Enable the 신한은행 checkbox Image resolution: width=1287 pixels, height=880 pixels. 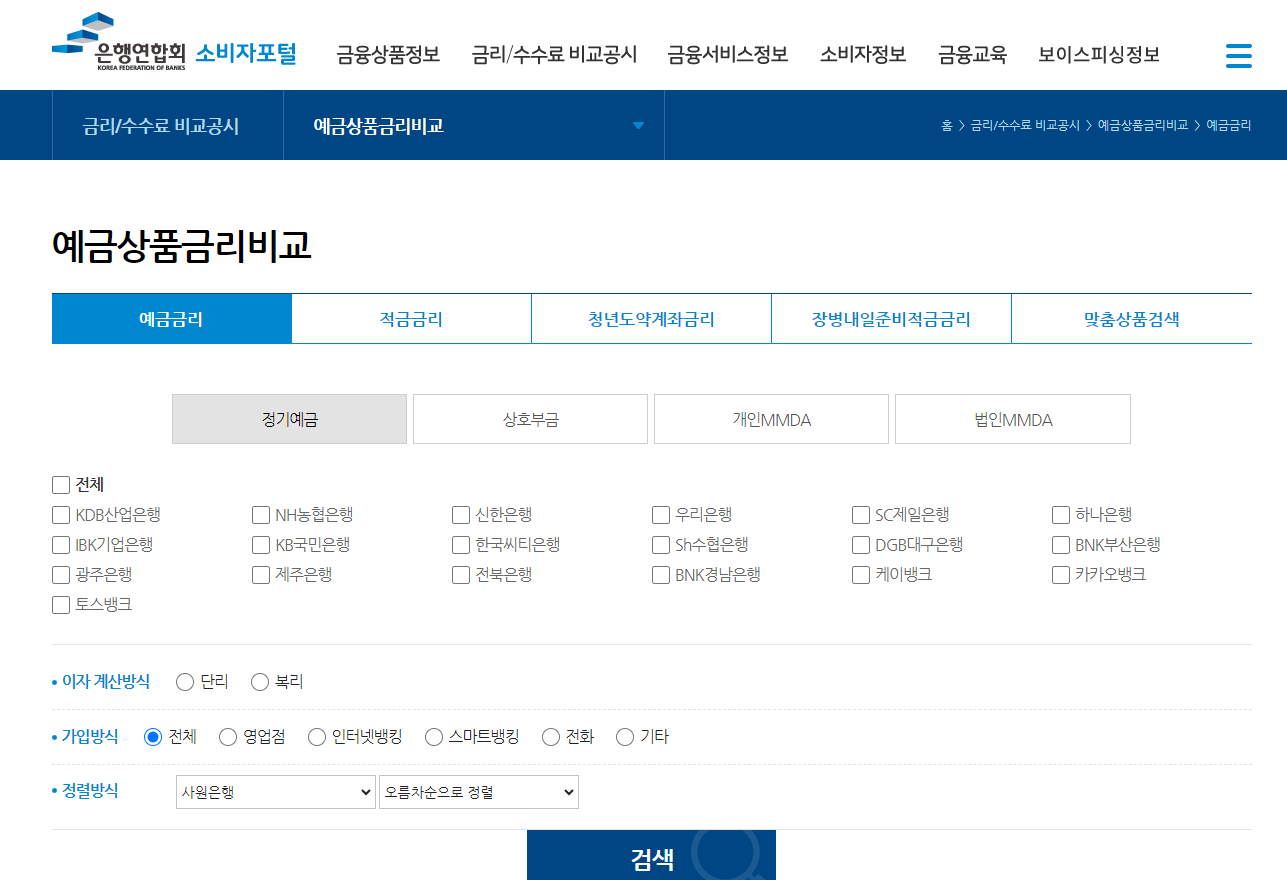(460, 514)
